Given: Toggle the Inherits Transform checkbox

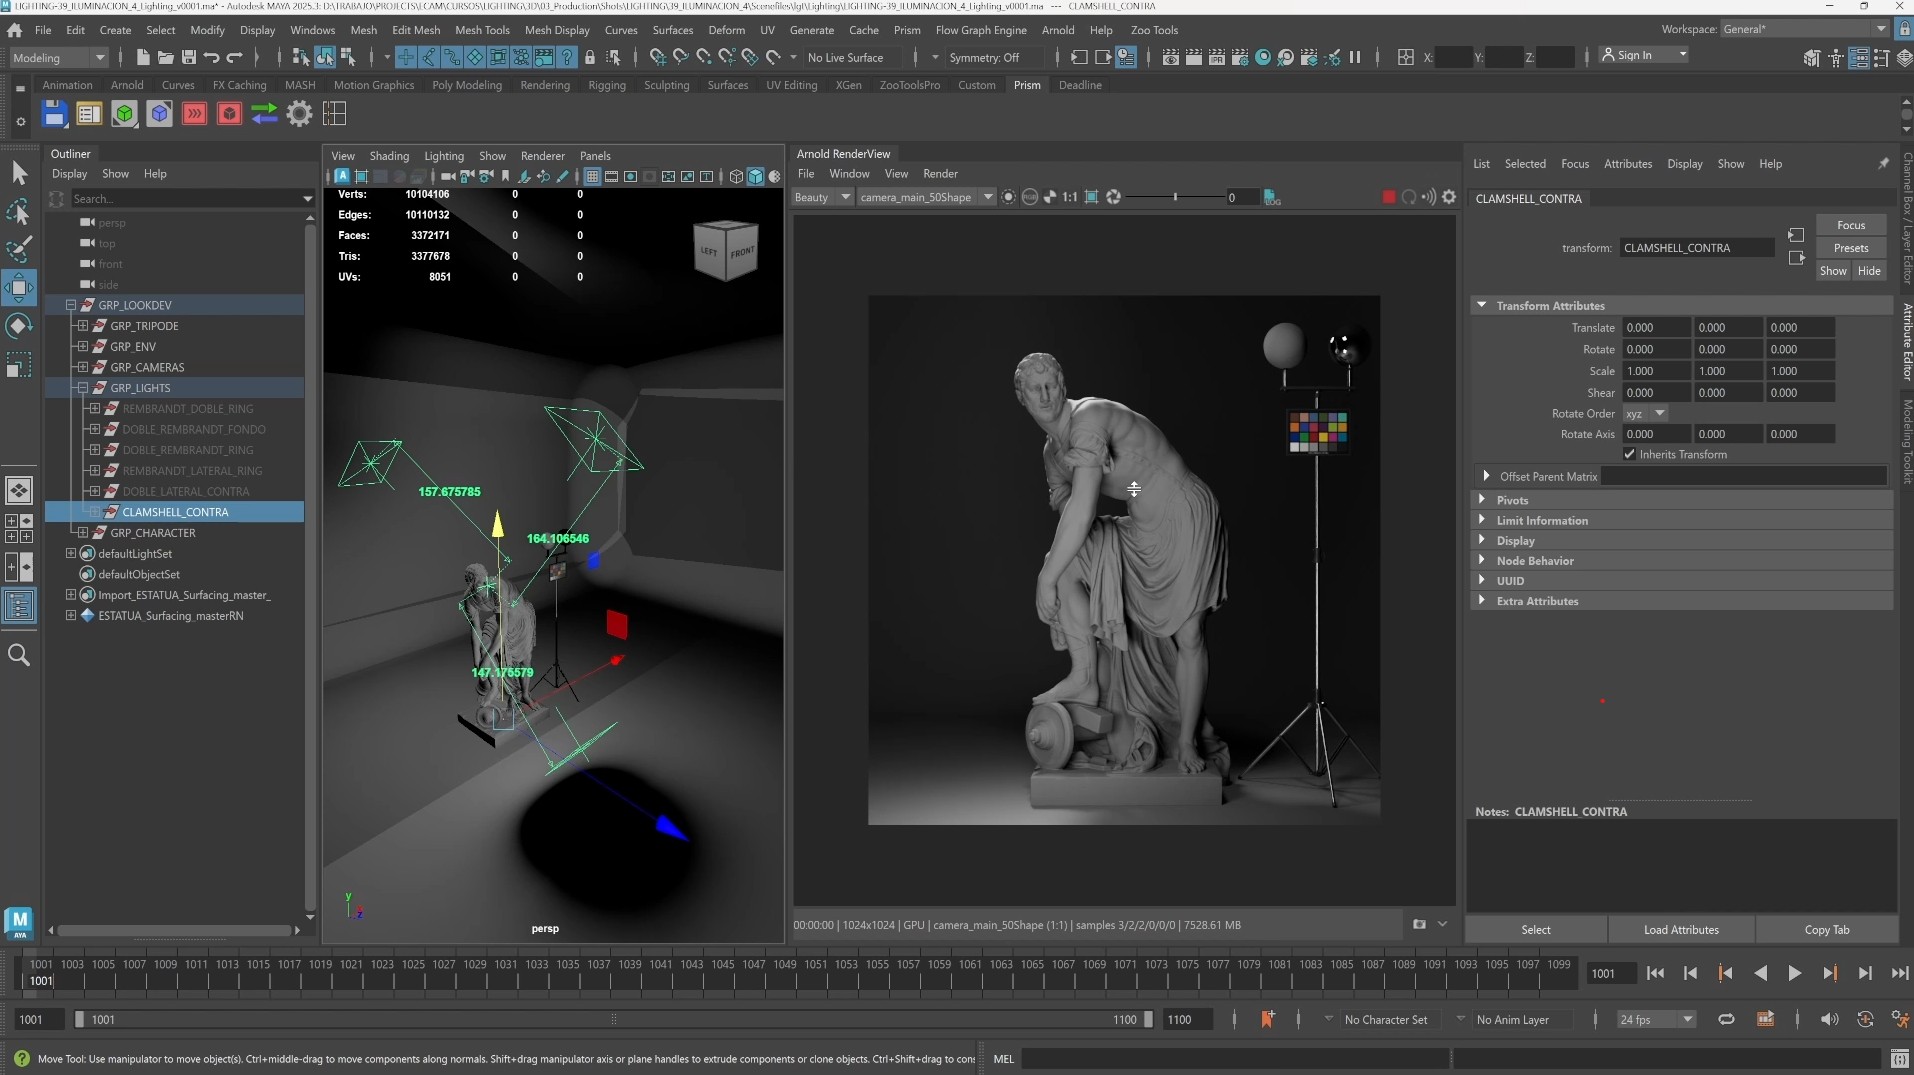Looking at the screenshot, I should (1630, 455).
